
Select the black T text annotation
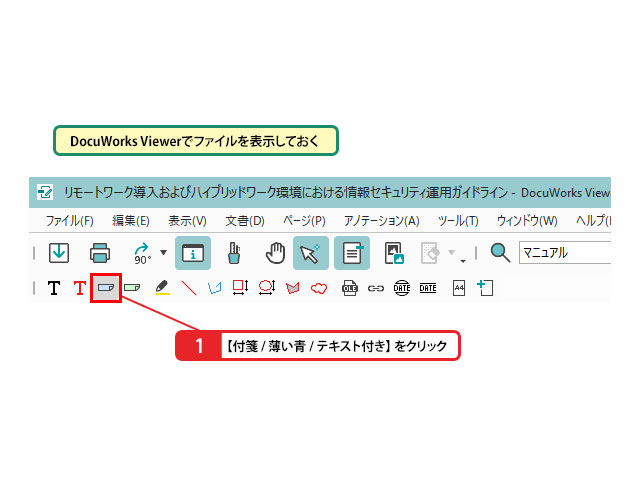tap(54, 288)
